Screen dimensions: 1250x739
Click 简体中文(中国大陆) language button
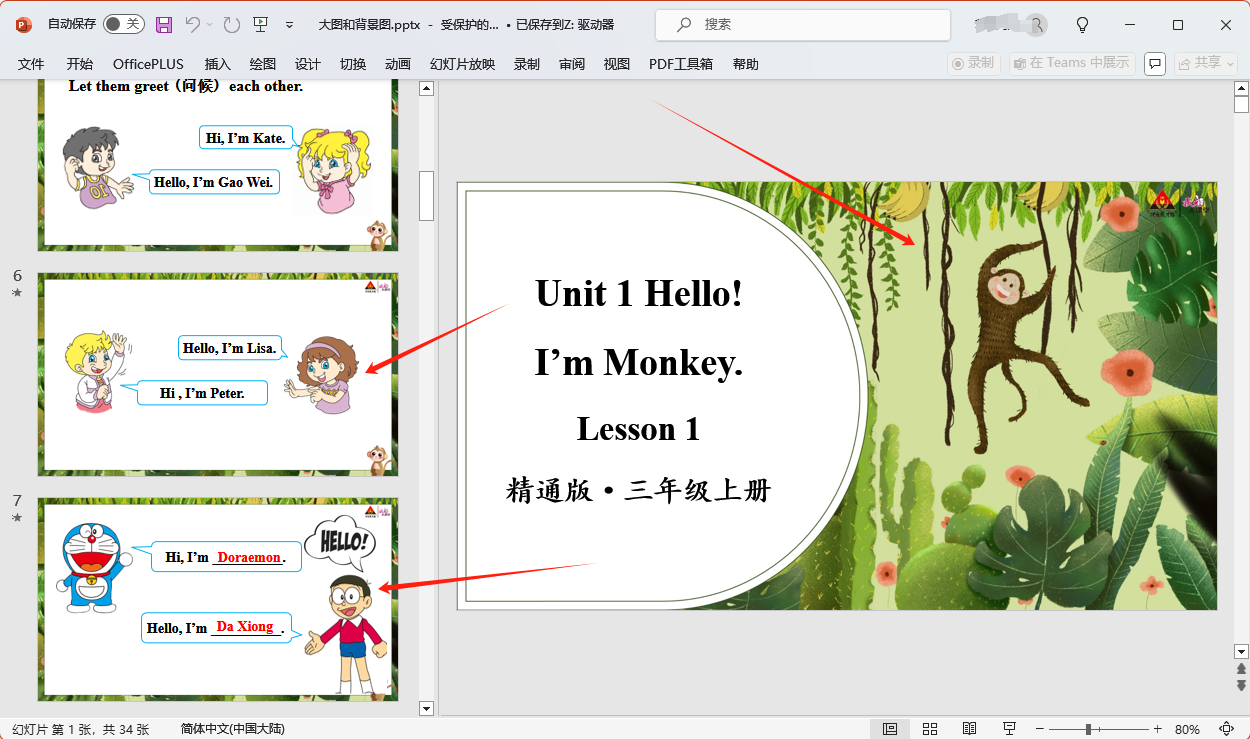click(x=232, y=729)
